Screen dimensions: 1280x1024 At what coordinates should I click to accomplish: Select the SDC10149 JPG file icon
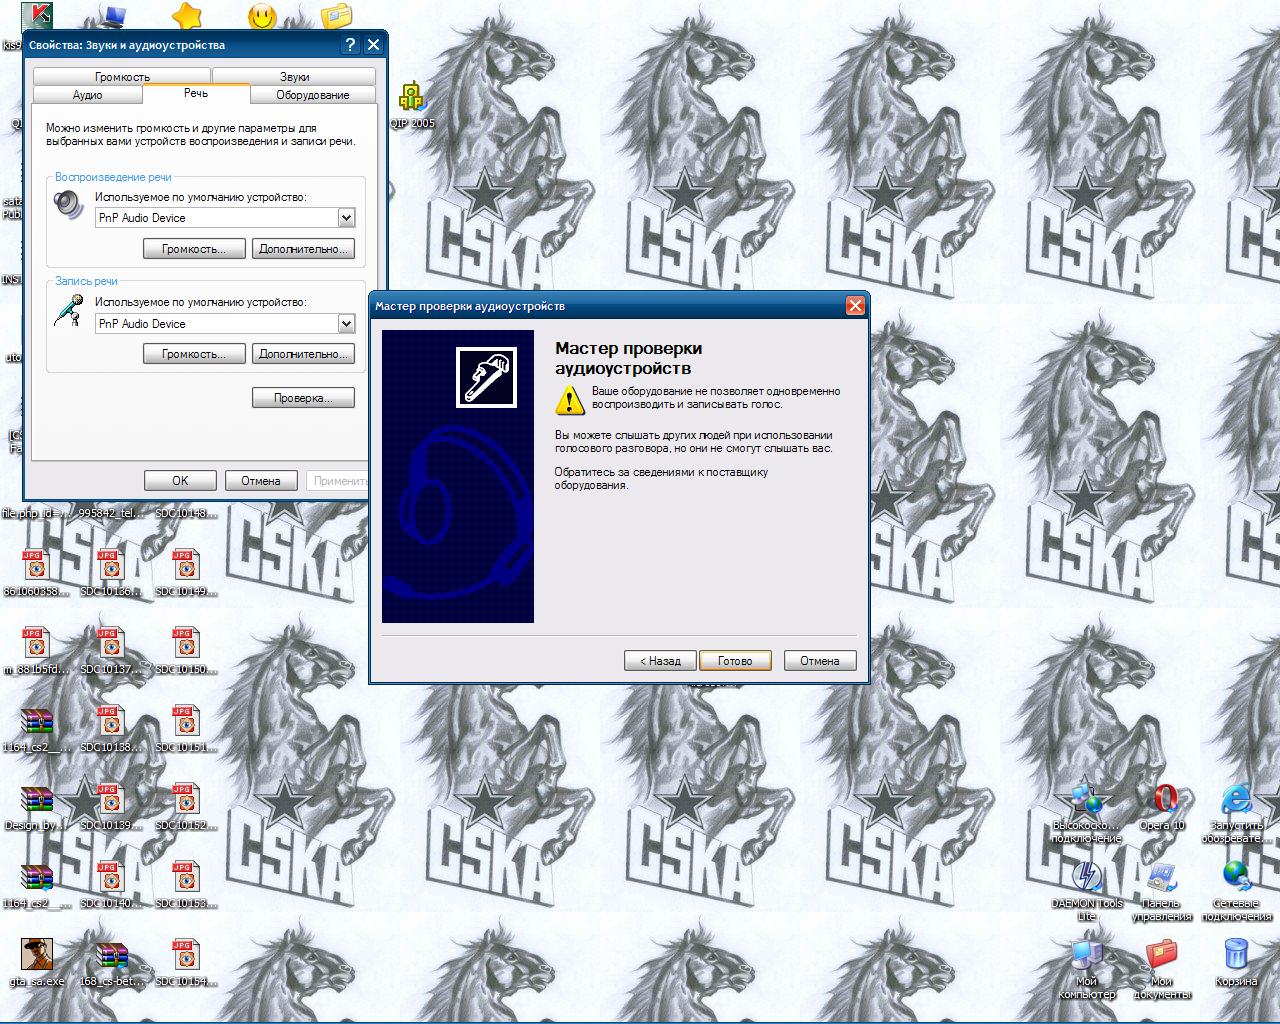point(185,566)
